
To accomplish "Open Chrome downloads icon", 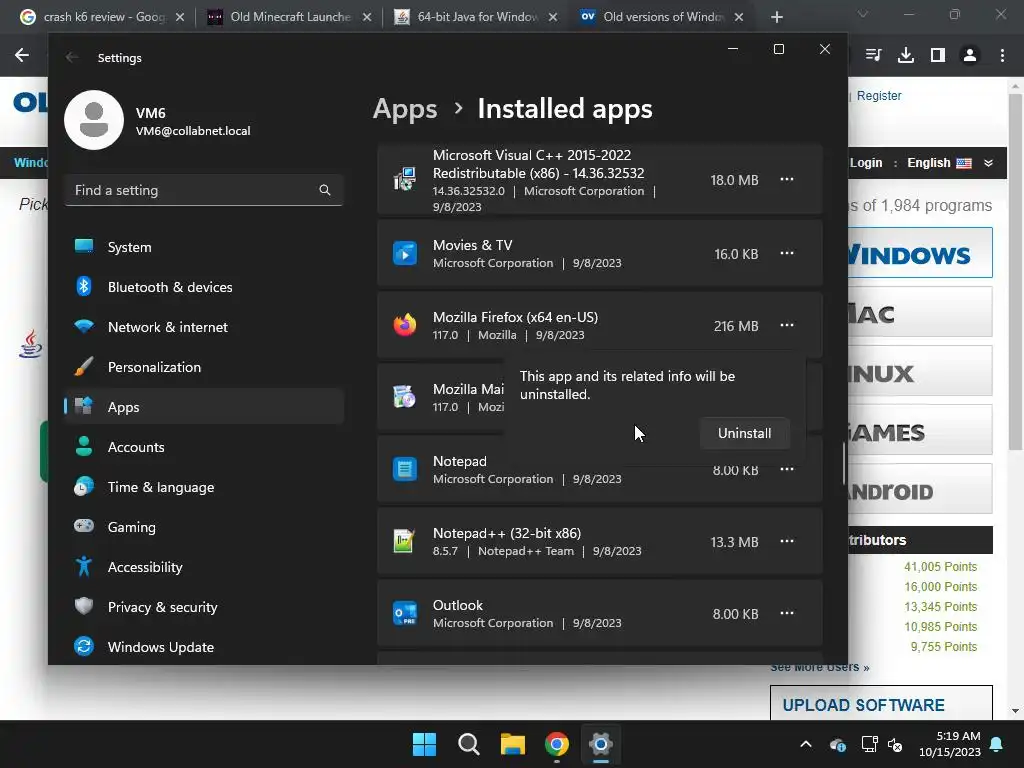I will click(x=906, y=55).
